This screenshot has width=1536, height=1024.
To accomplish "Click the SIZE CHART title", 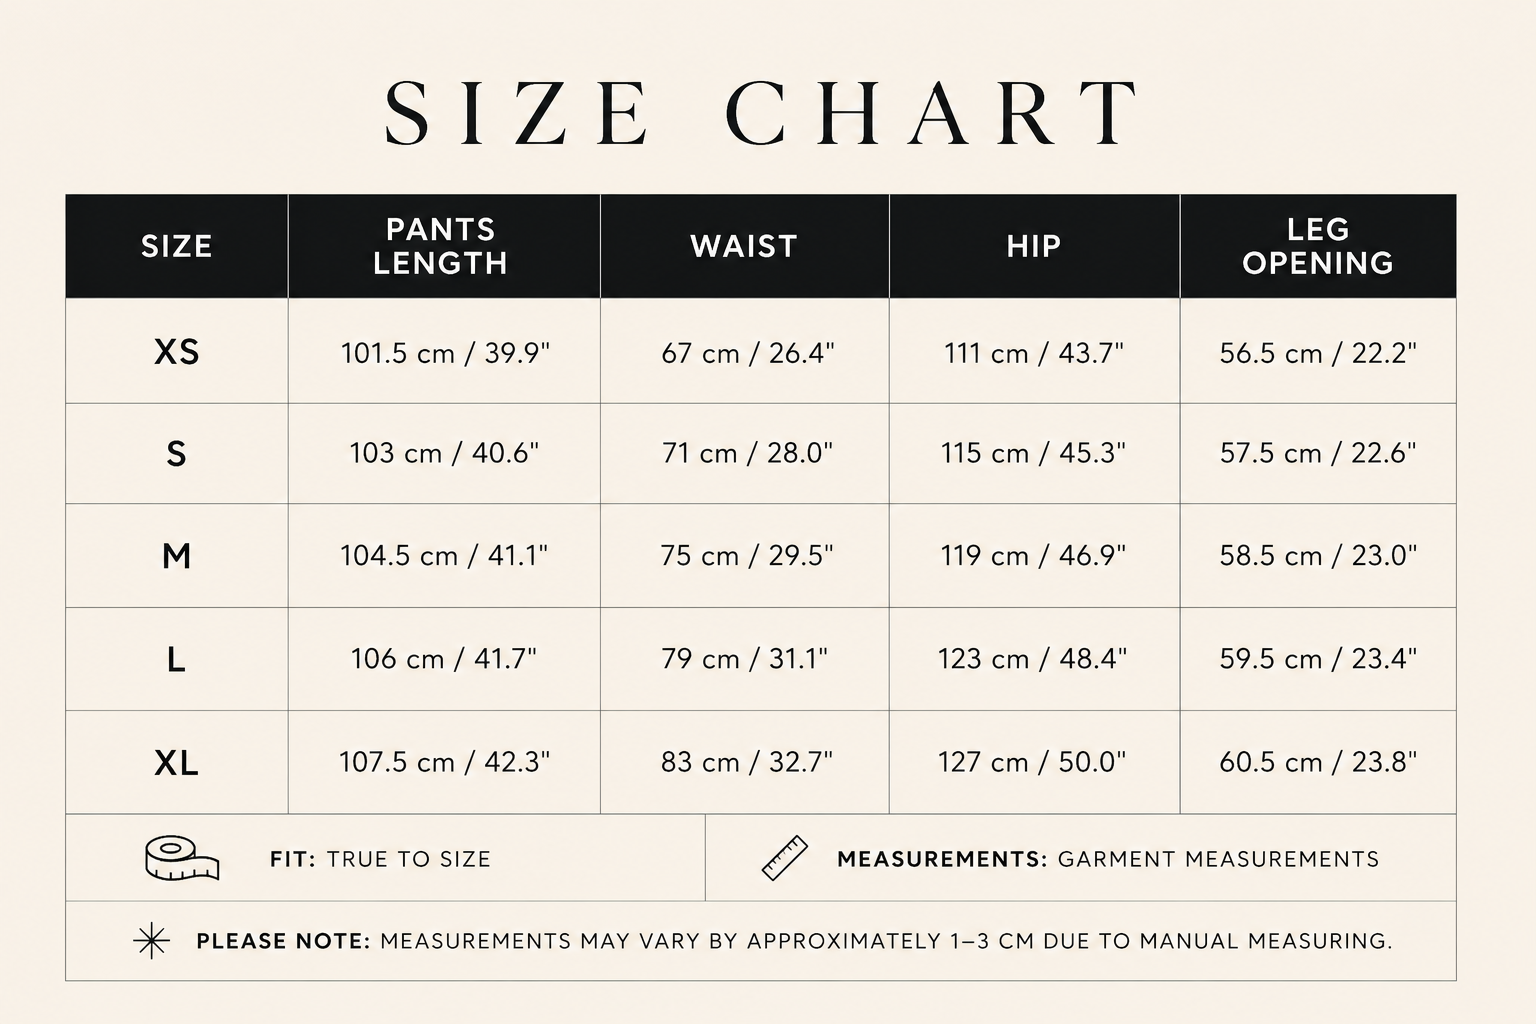I will click(762, 113).
